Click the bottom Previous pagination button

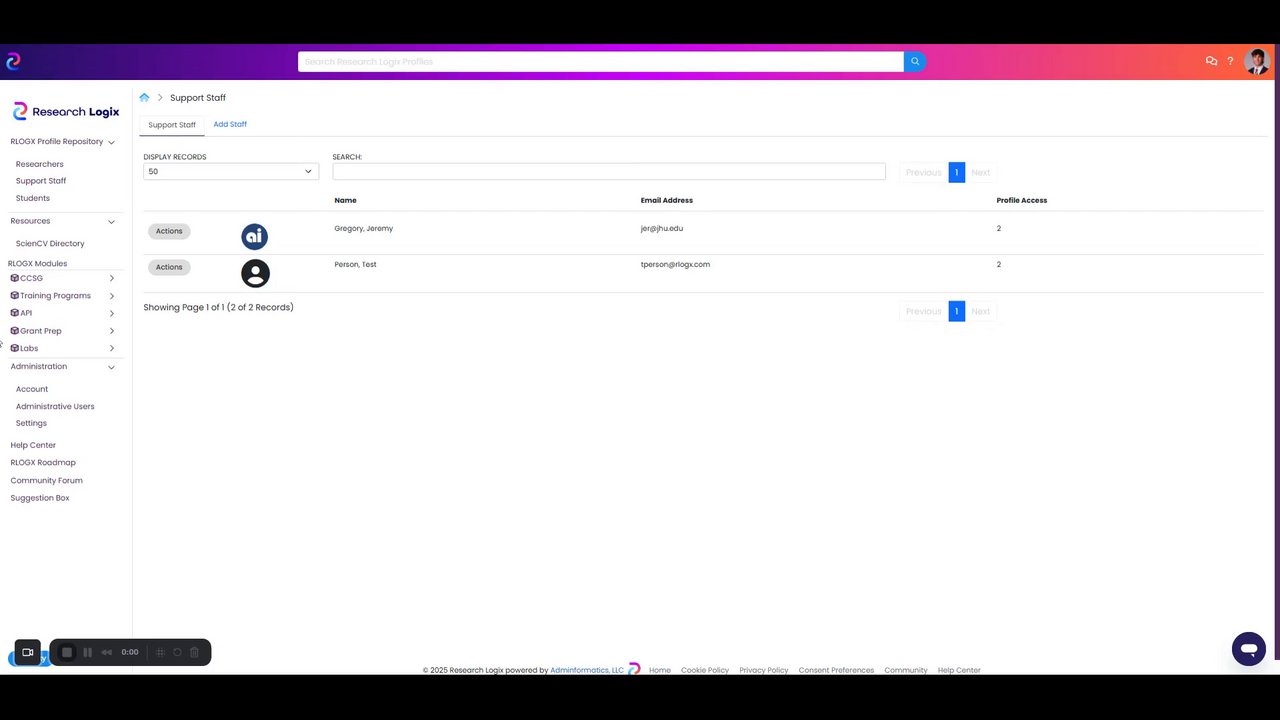coord(923,311)
